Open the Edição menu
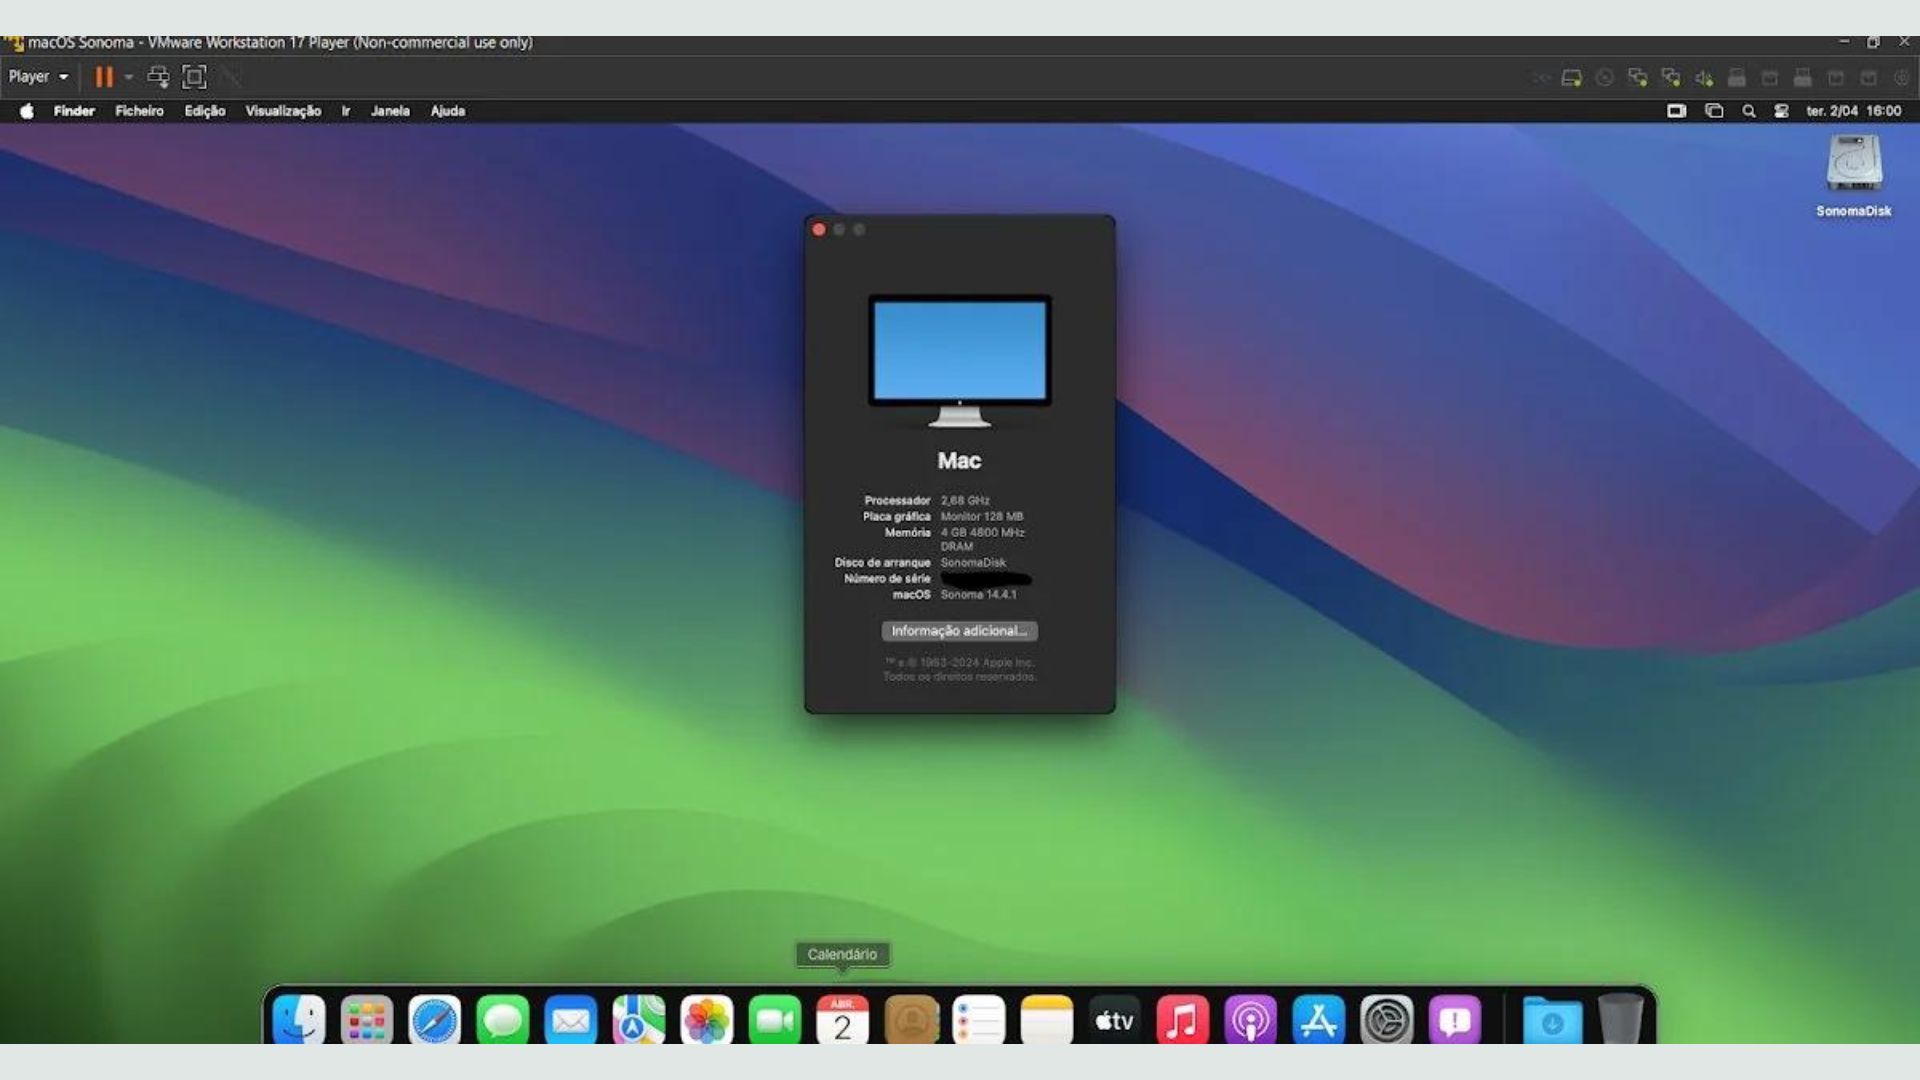This screenshot has height=1080, width=1920. point(205,111)
